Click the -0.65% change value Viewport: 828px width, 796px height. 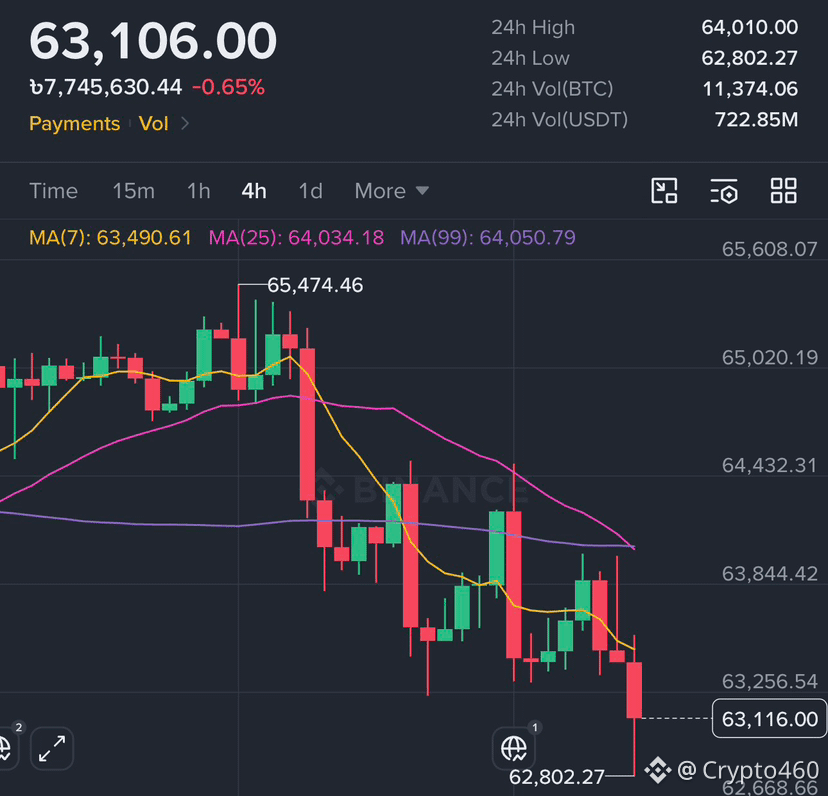point(228,87)
